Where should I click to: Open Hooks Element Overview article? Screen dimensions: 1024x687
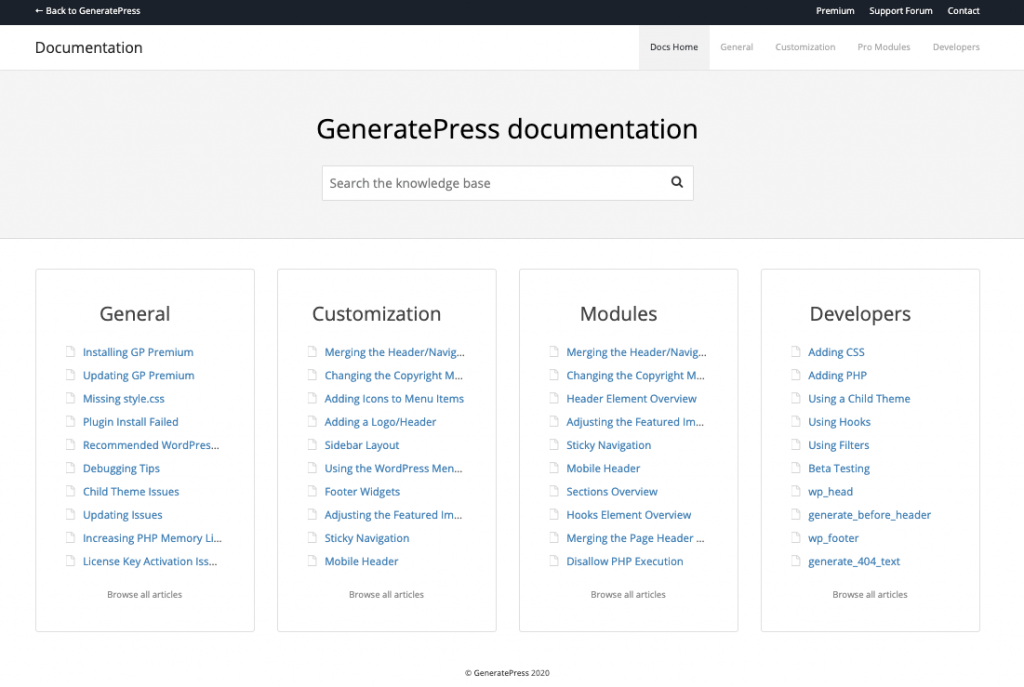(628, 515)
